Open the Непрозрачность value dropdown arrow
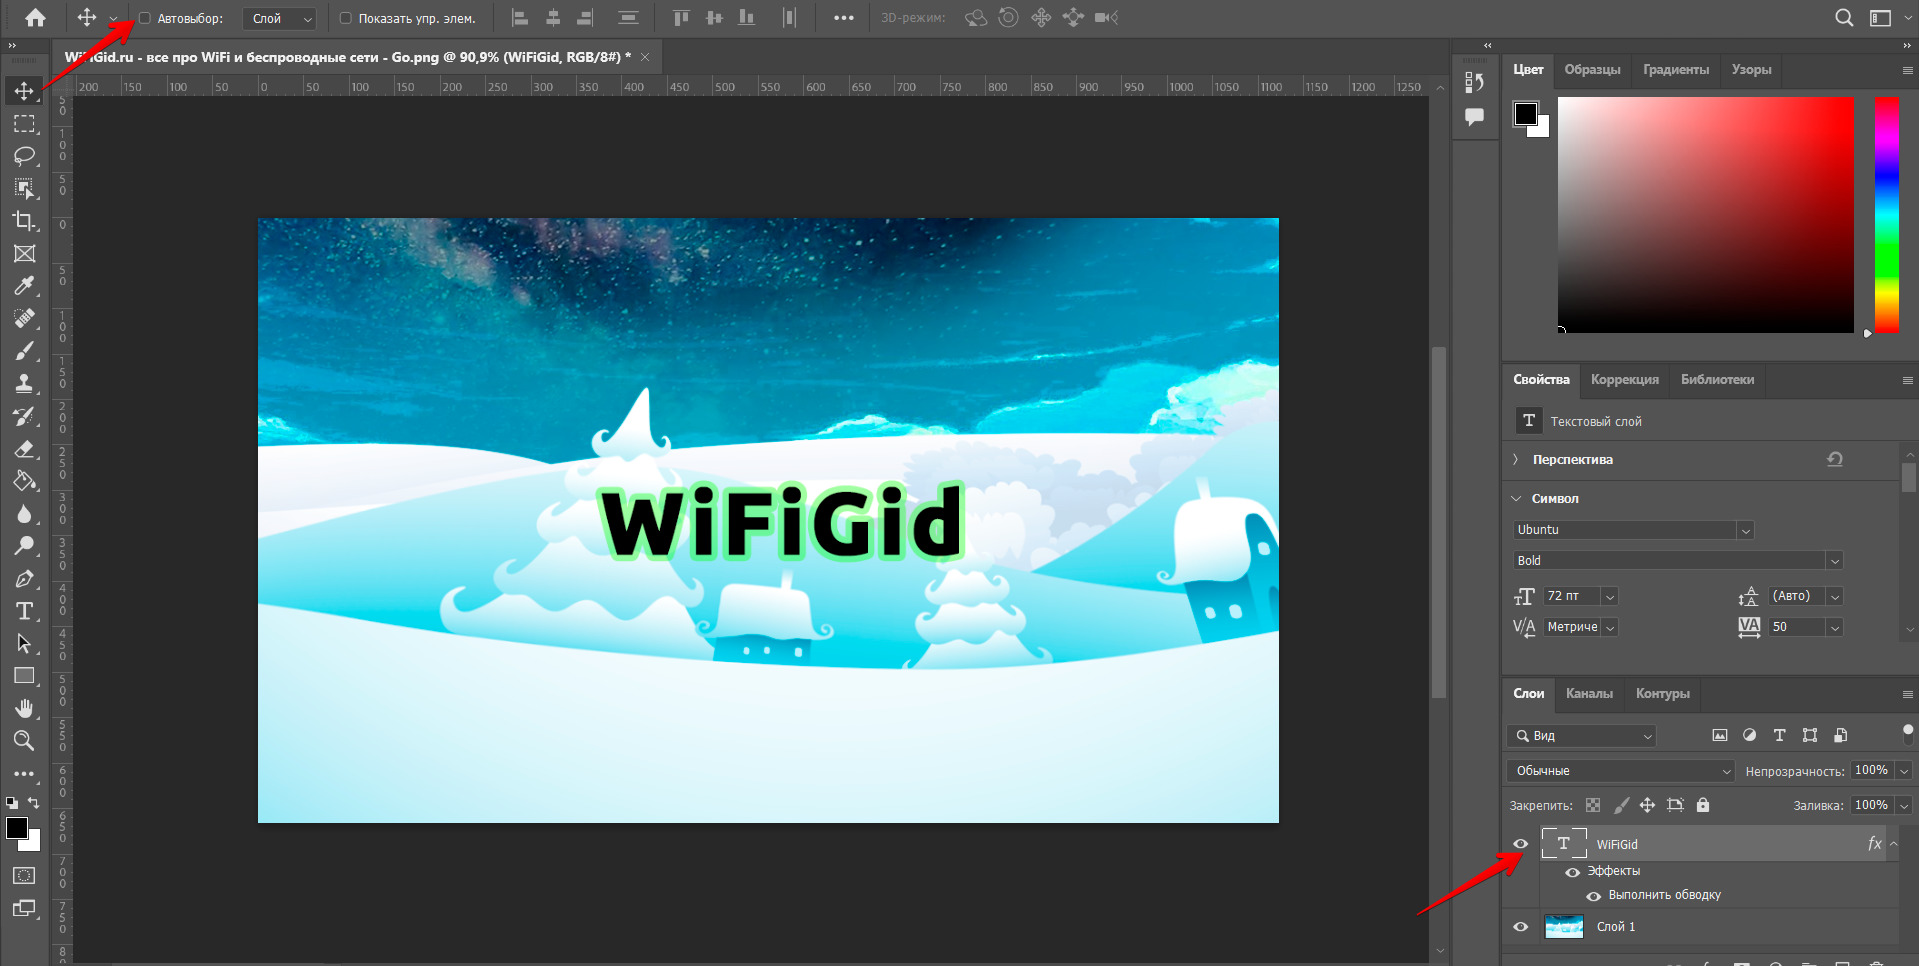The width and height of the screenshot is (1919, 966). [1904, 771]
